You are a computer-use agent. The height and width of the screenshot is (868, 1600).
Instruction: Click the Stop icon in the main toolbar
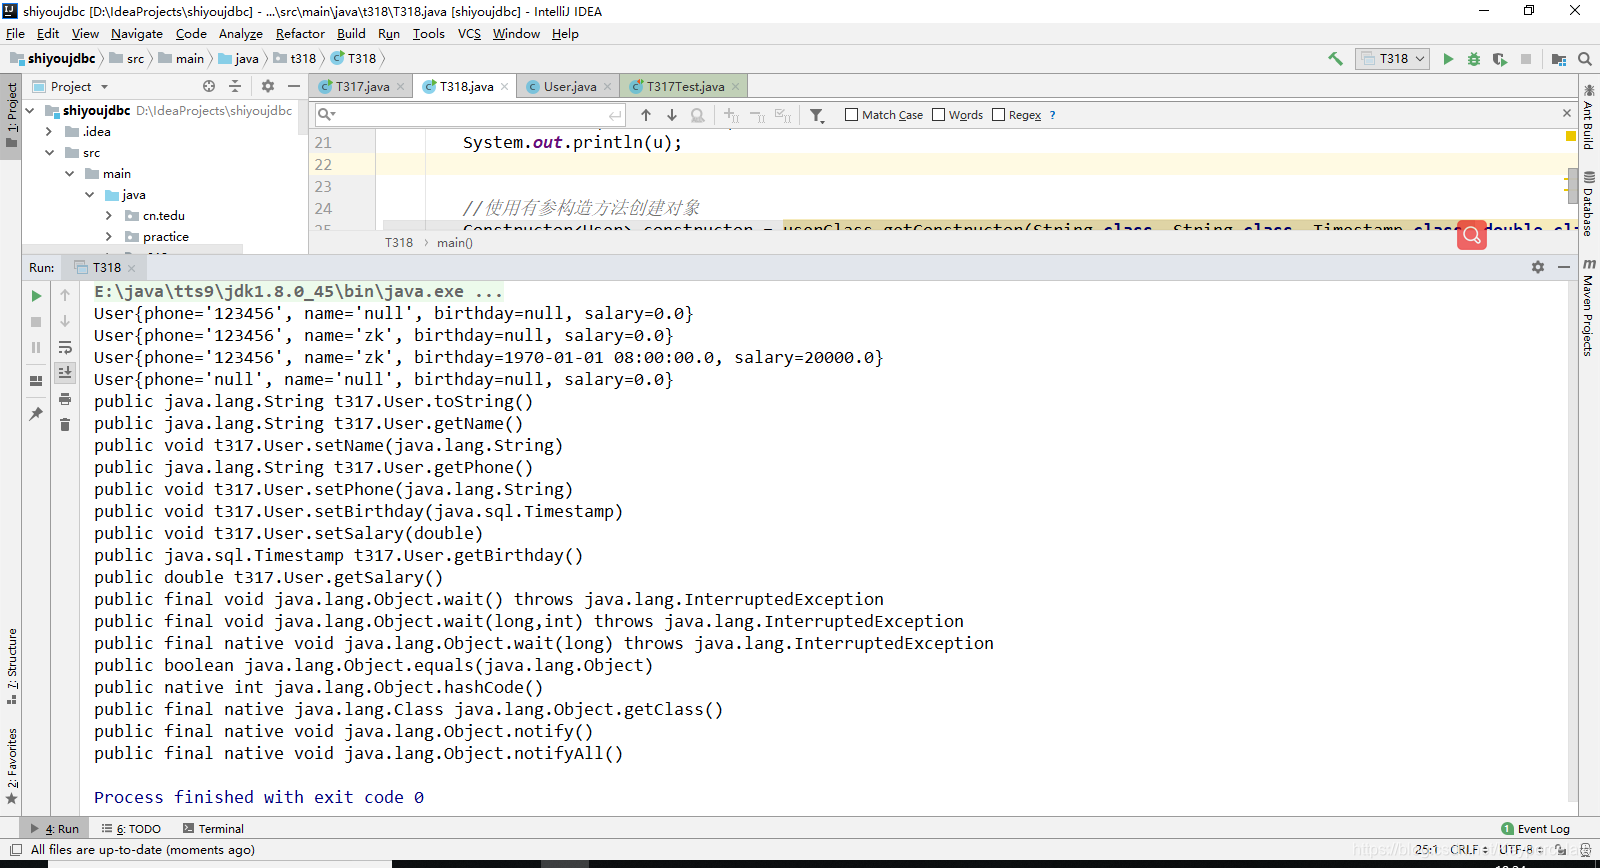(1526, 59)
